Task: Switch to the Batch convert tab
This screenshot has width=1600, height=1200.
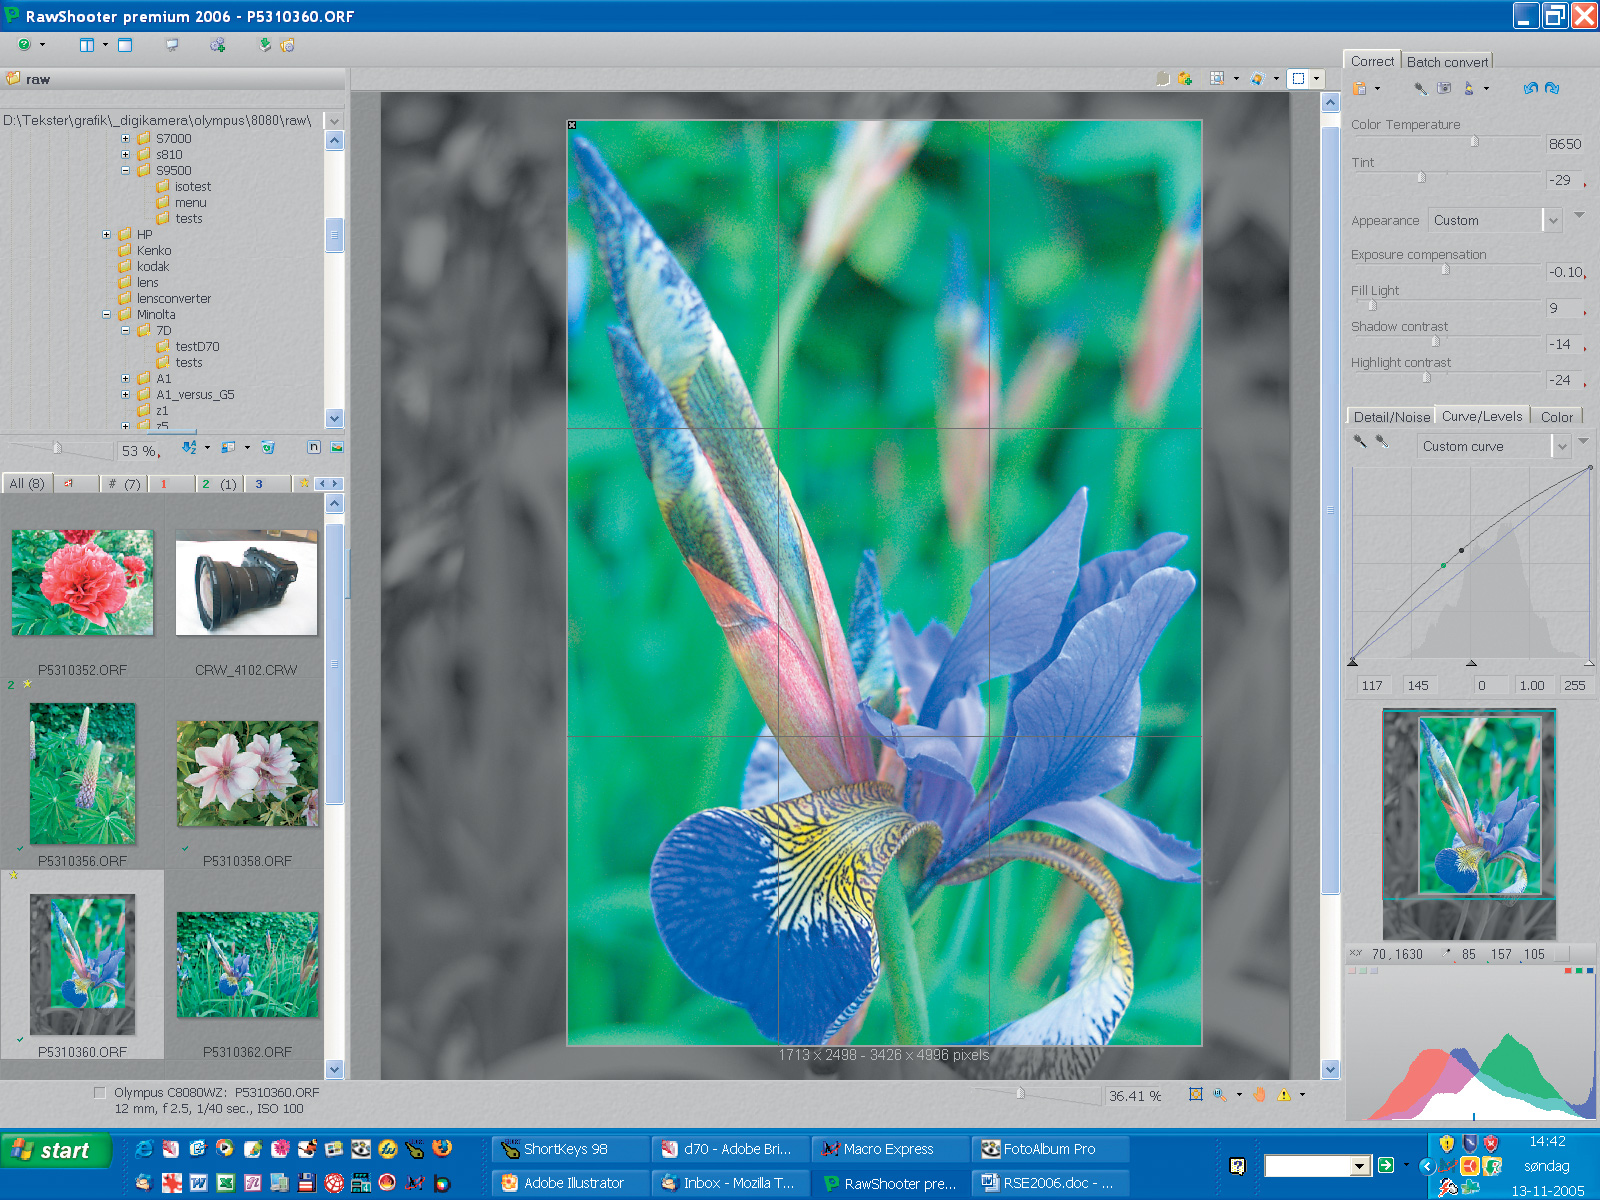Action: pyautogui.click(x=1446, y=62)
